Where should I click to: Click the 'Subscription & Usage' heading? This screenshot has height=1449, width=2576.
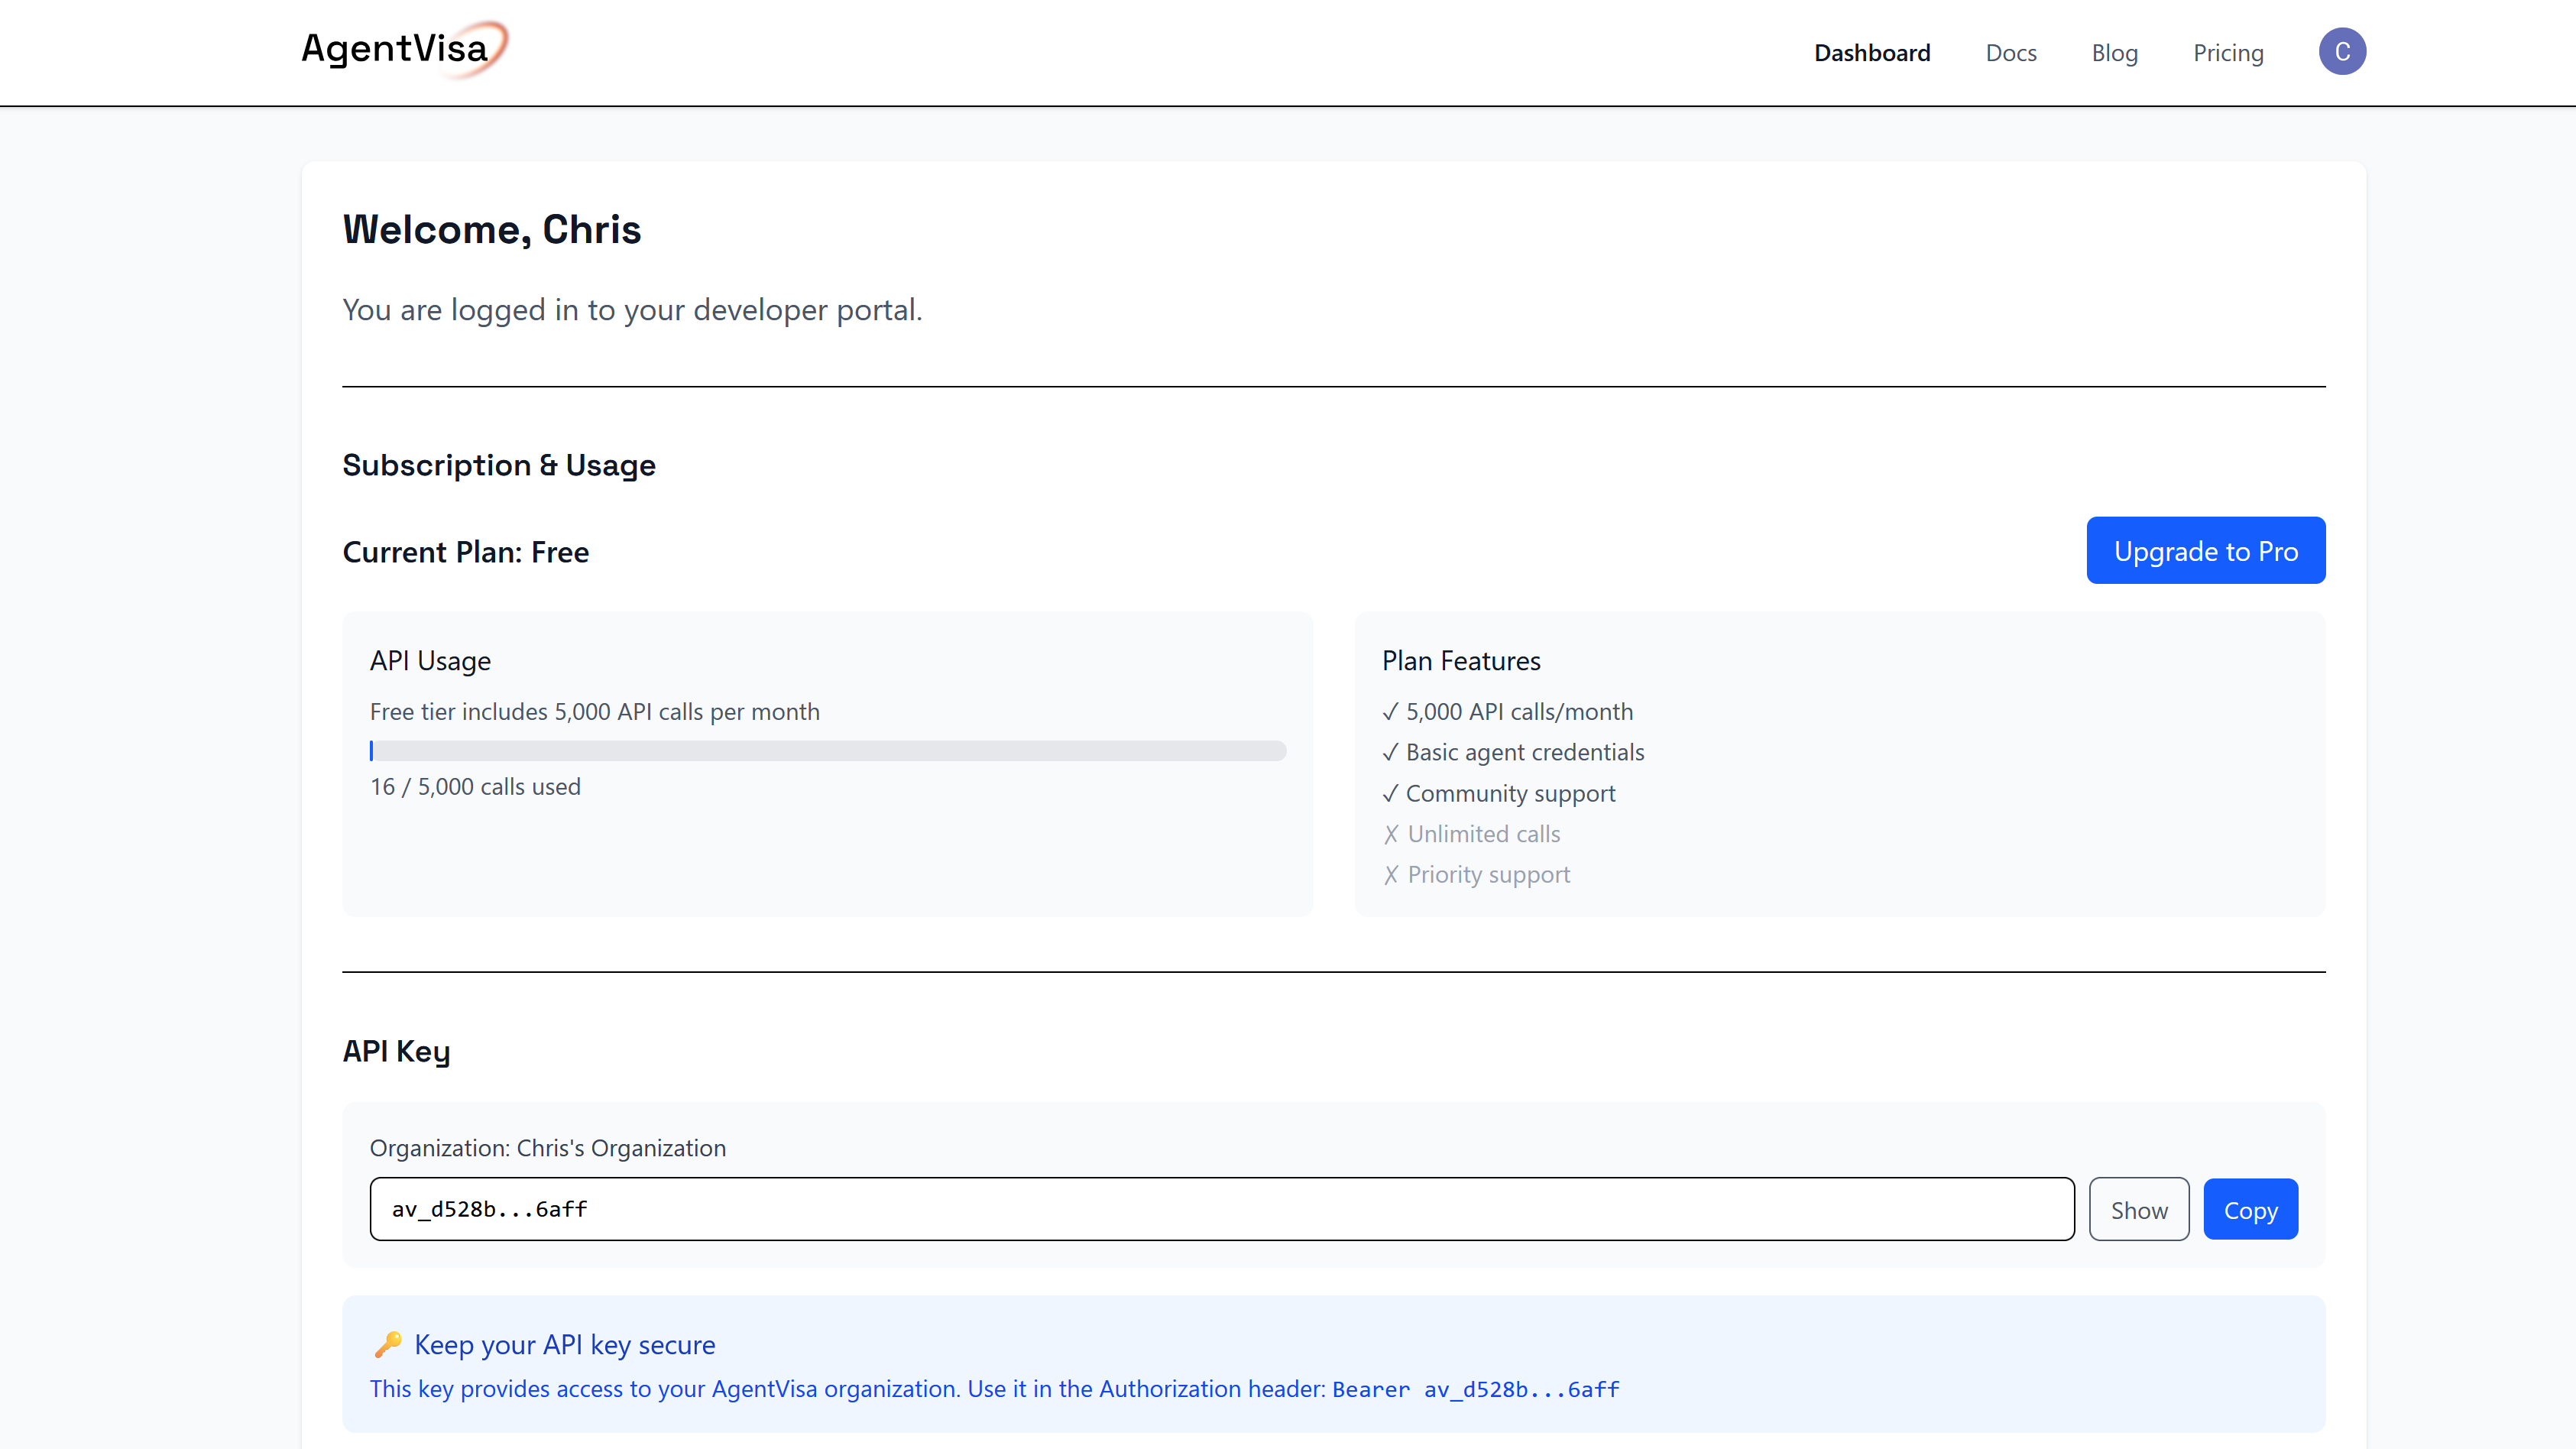pyautogui.click(x=499, y=465)
